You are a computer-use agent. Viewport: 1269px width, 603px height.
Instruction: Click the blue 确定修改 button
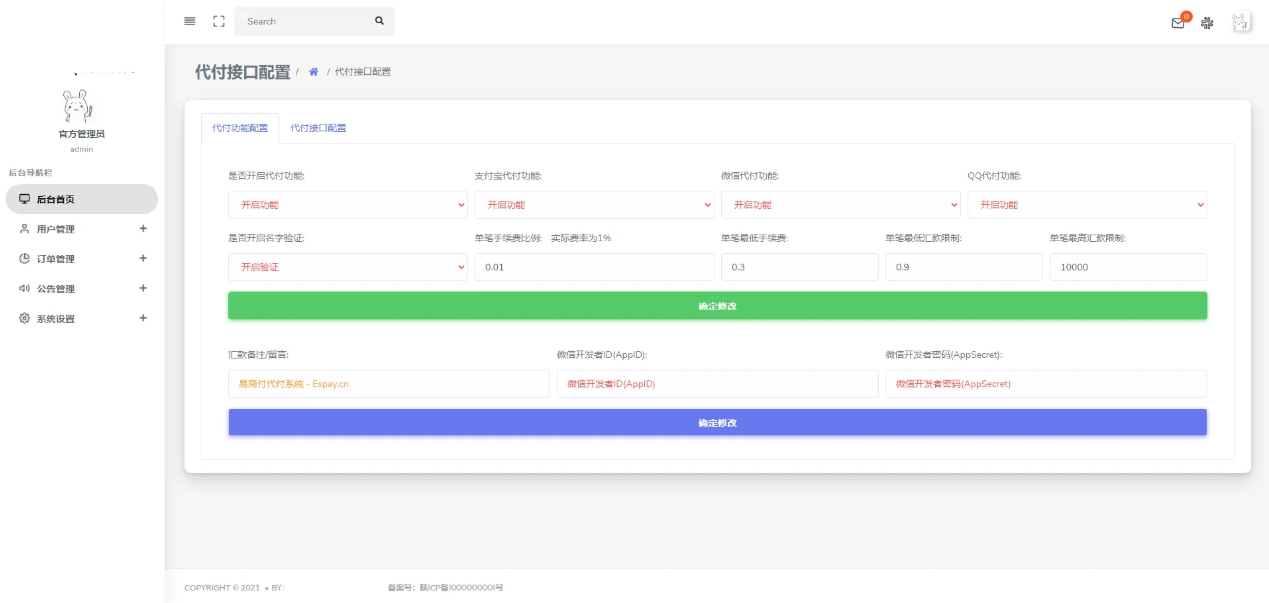[x=717, y=423]
